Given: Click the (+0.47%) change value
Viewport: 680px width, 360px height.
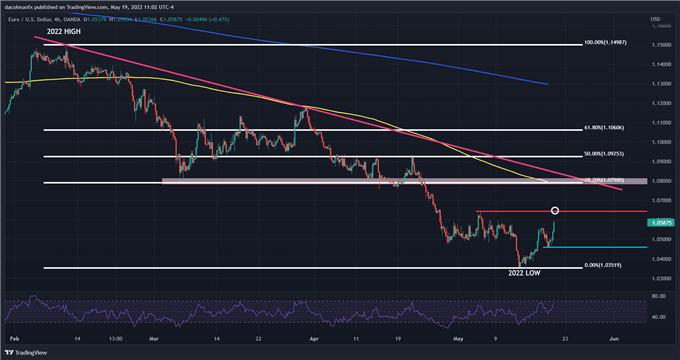Looking at the screenshot, I should [x=220, y=20].
